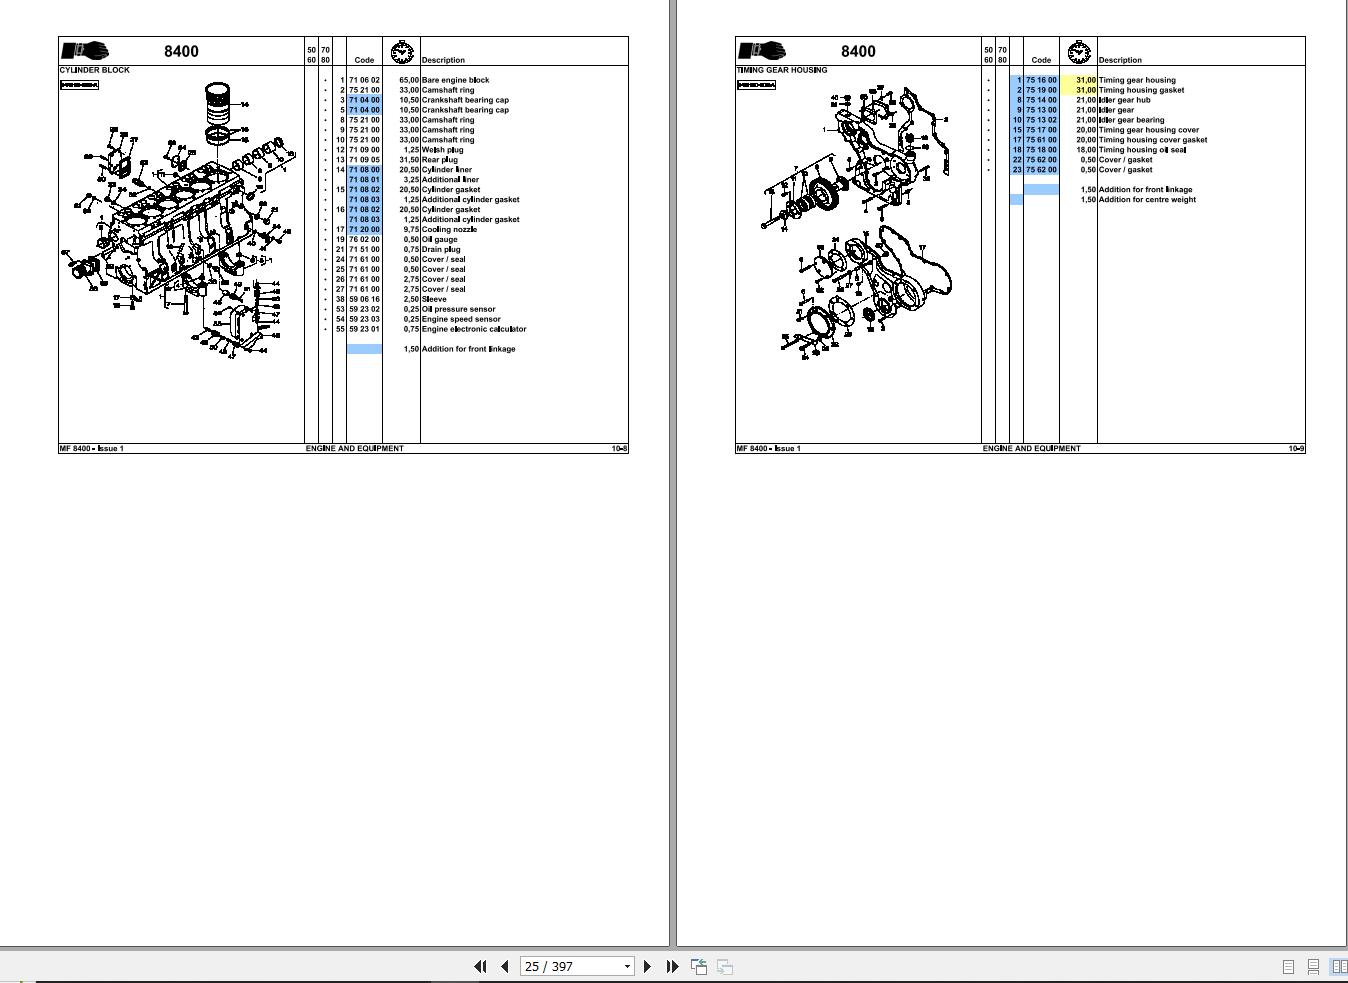Click the 'Timing housing oil seal' description
The width and height of the screenshot is (1348, 983).
tap(1142, 150)
